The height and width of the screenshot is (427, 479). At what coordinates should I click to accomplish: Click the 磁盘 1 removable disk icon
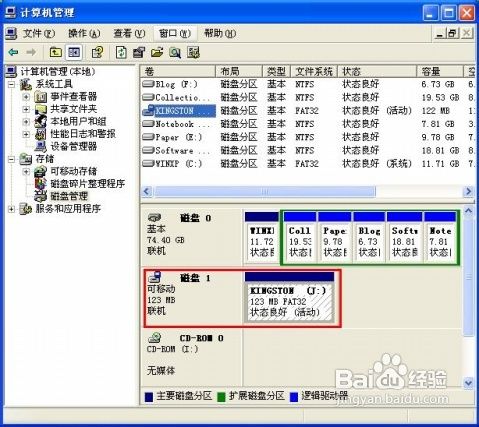pos(154,277)
